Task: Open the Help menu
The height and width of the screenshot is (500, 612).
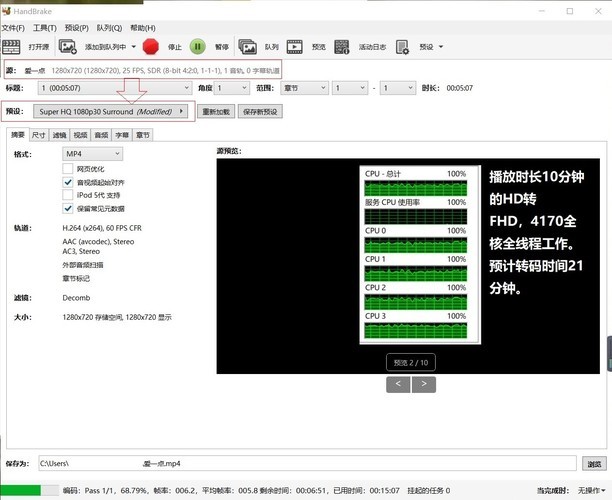Action: 142,28
